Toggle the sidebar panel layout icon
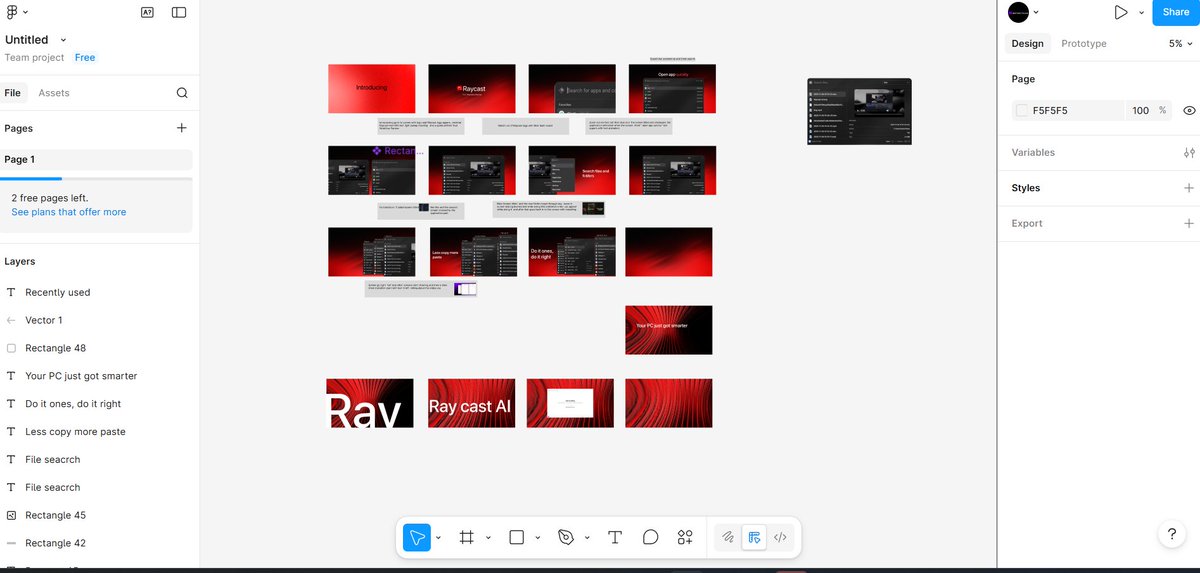The width and height of the screenshot is (1200, 573). point(179,12)
